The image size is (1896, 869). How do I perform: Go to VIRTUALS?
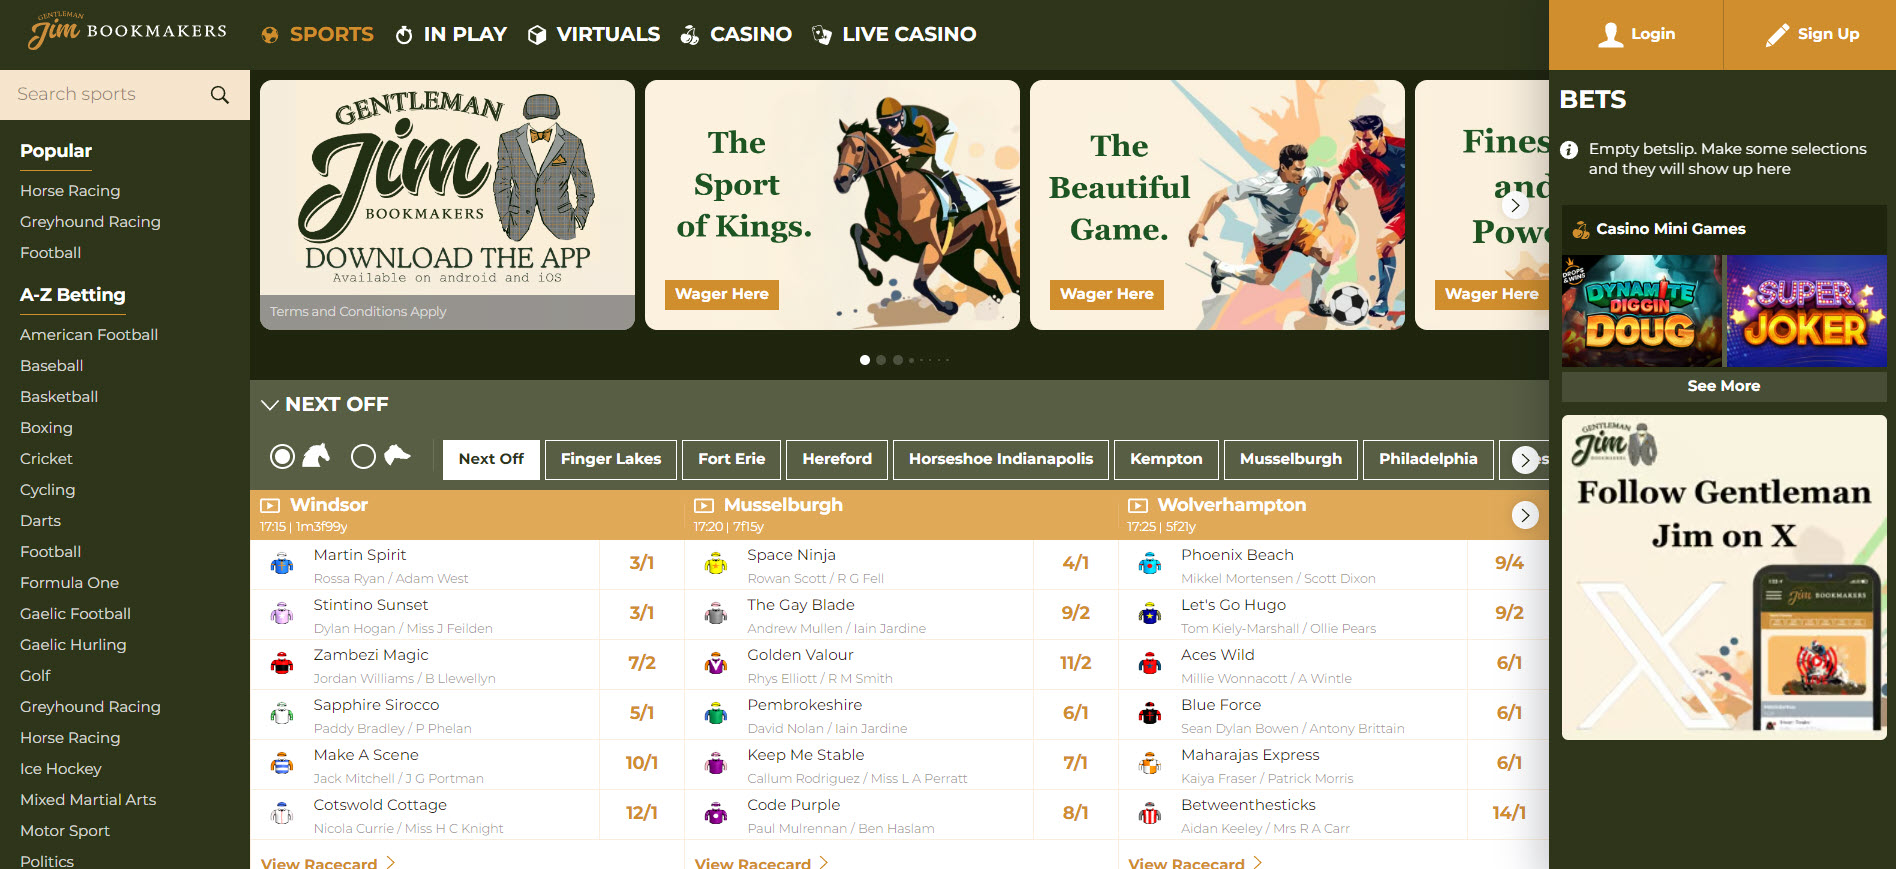tap(594, 34)
